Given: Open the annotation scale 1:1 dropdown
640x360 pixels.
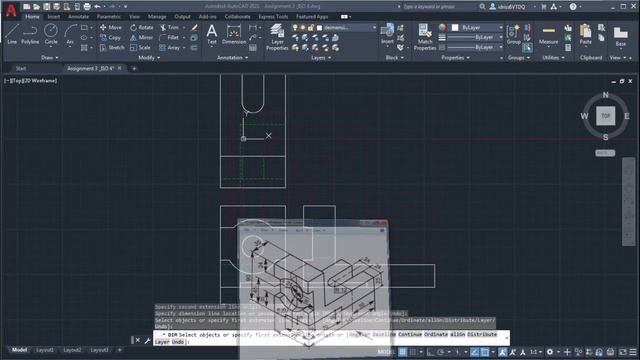Looking at the screenshot, I should click(536, 352).
